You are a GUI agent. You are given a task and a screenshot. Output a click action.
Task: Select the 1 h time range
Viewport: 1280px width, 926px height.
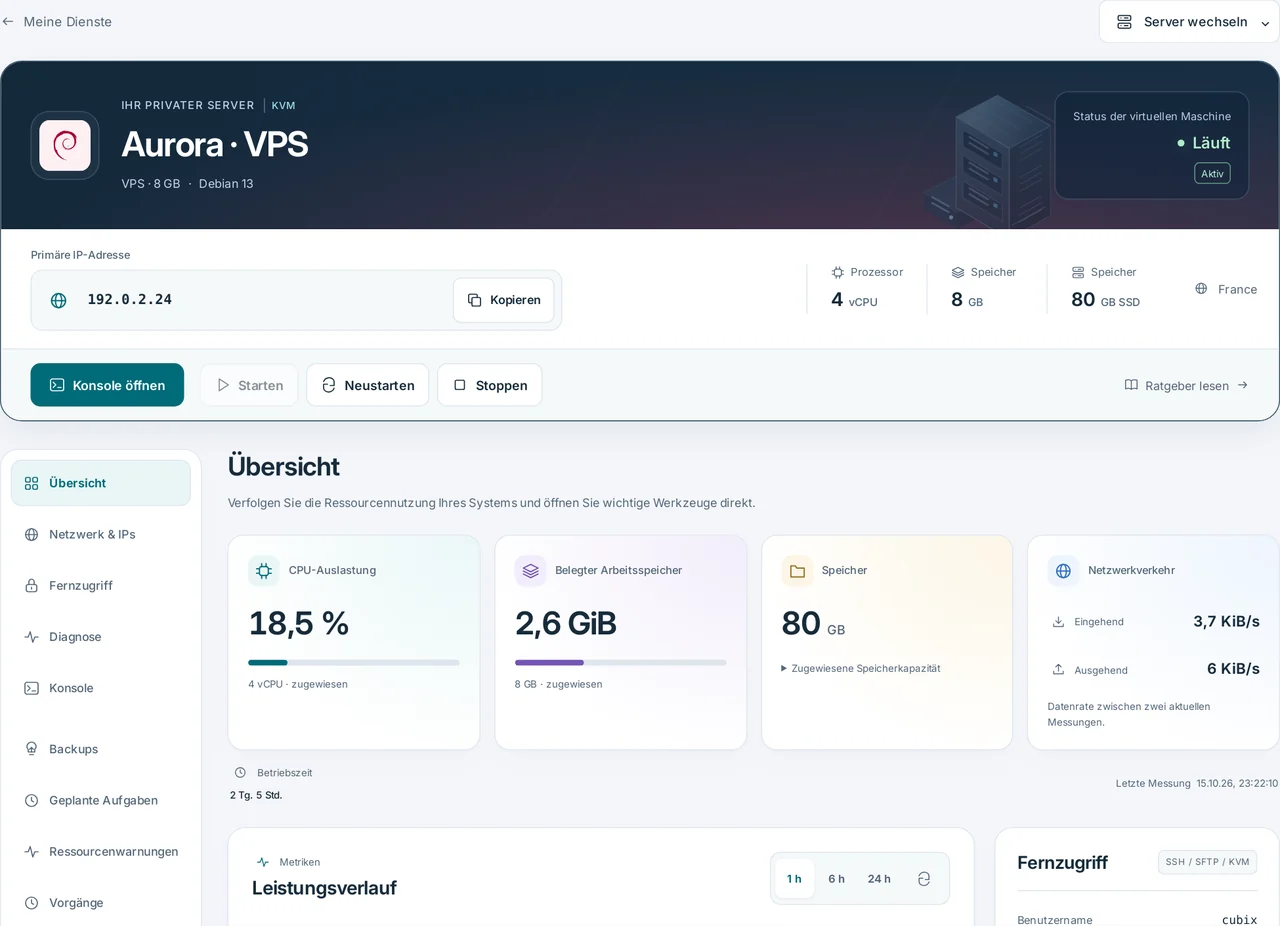coord(794,879)
